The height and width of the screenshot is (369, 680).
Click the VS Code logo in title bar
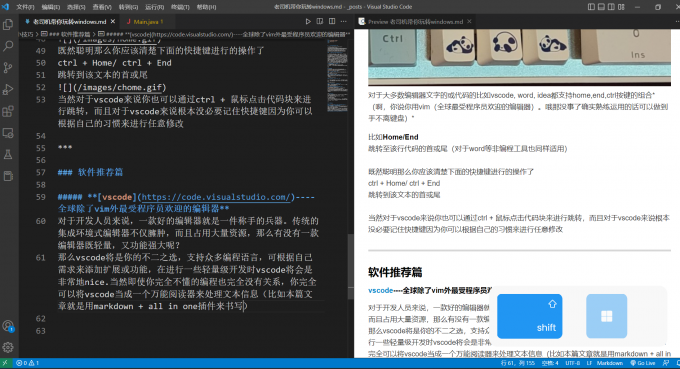coord(5,7)
